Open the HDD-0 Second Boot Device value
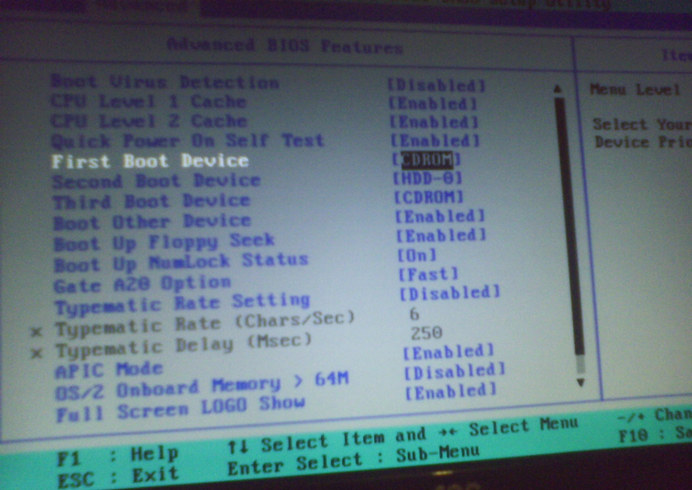 (428, 178)
